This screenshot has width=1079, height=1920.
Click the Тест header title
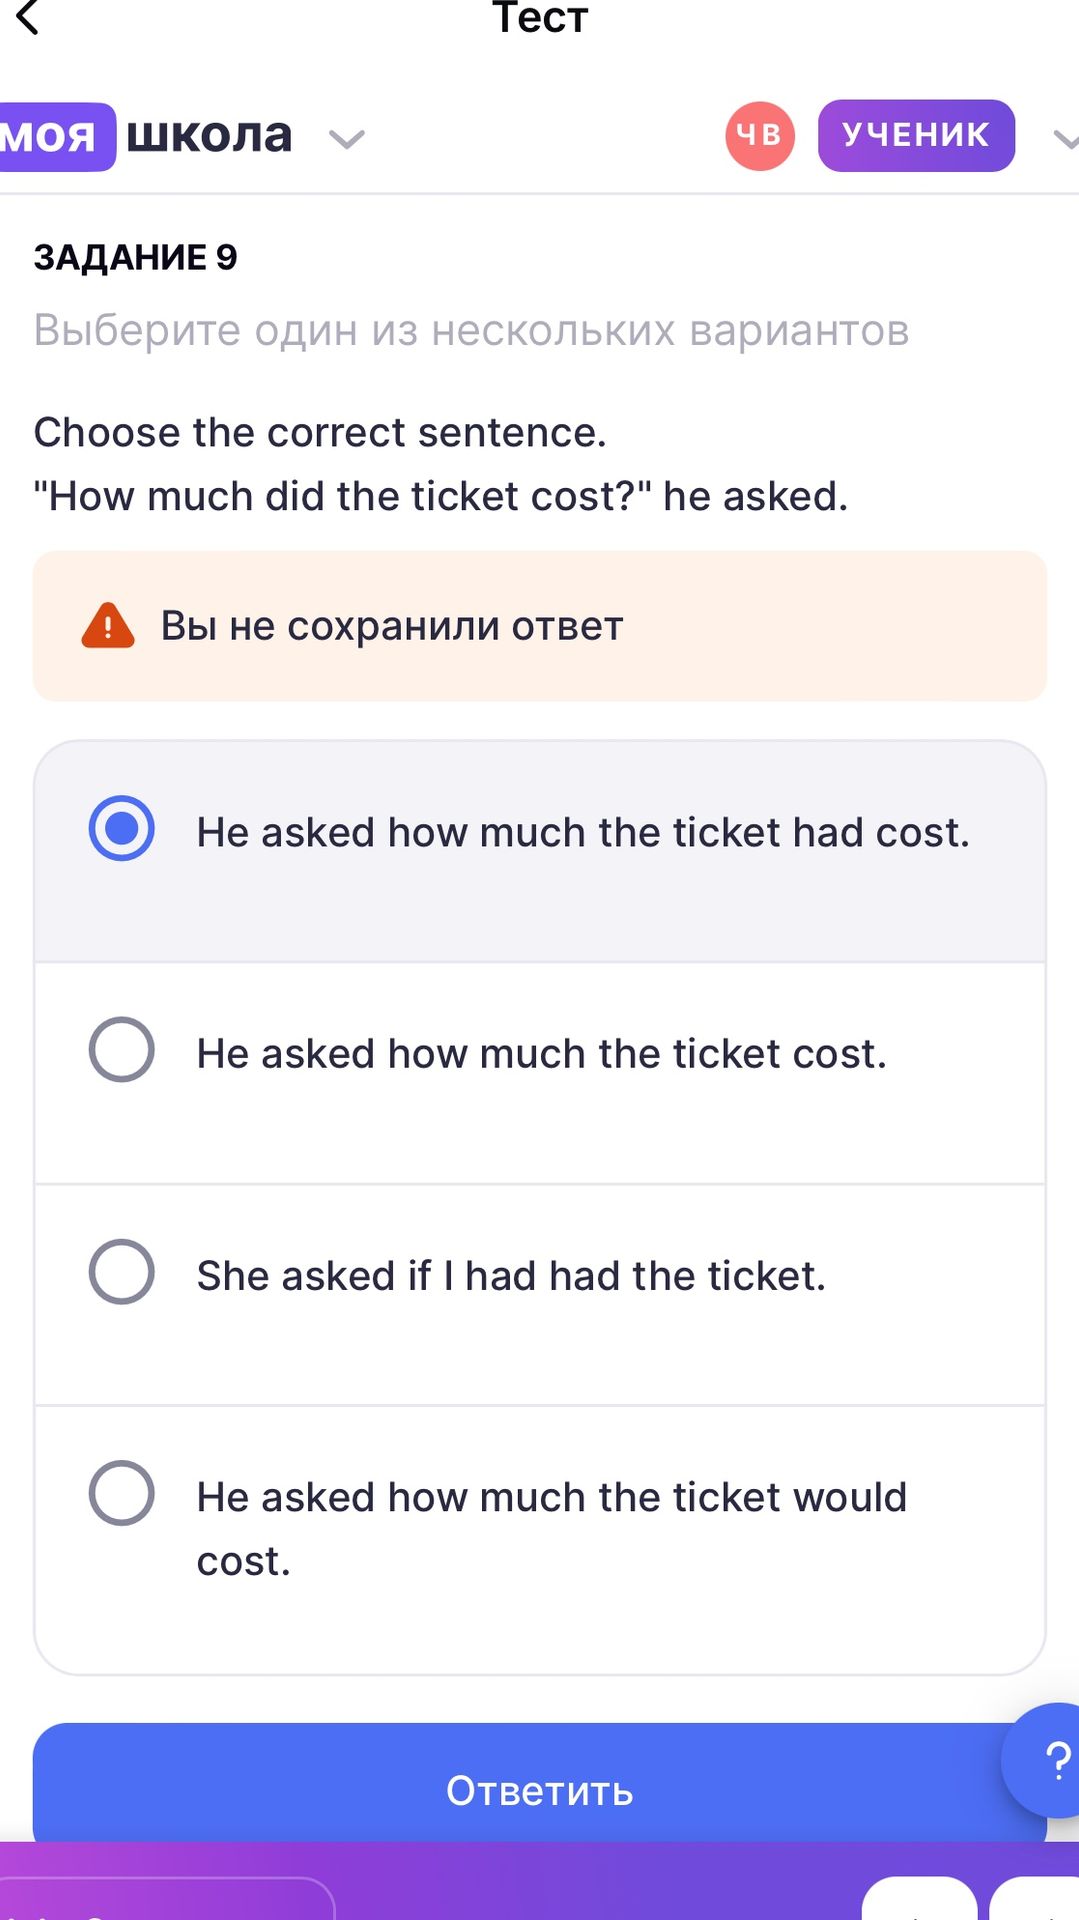(x=540, y=17)
